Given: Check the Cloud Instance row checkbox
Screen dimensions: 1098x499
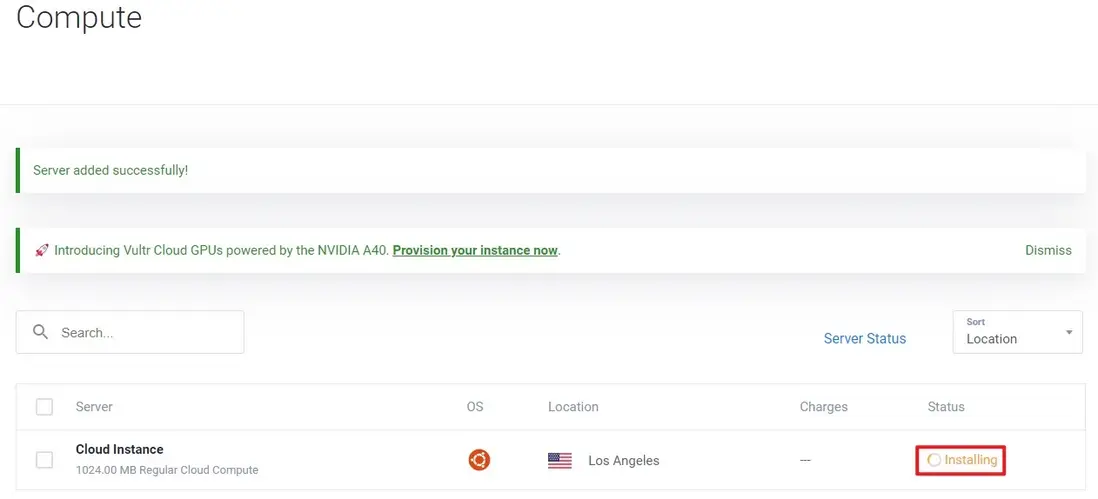Looking at the screenshot, I should click(44, 460).
